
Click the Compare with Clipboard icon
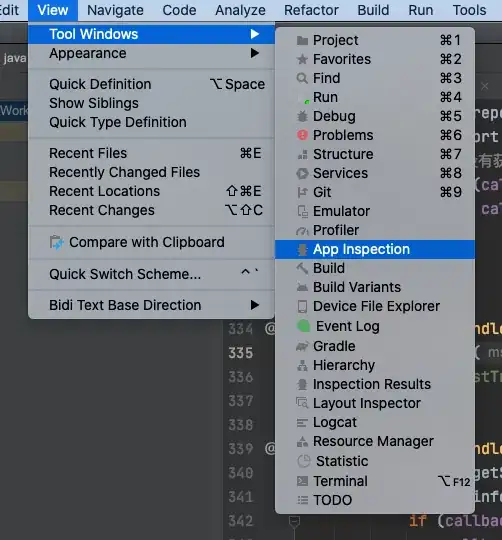tap(57, 242)
